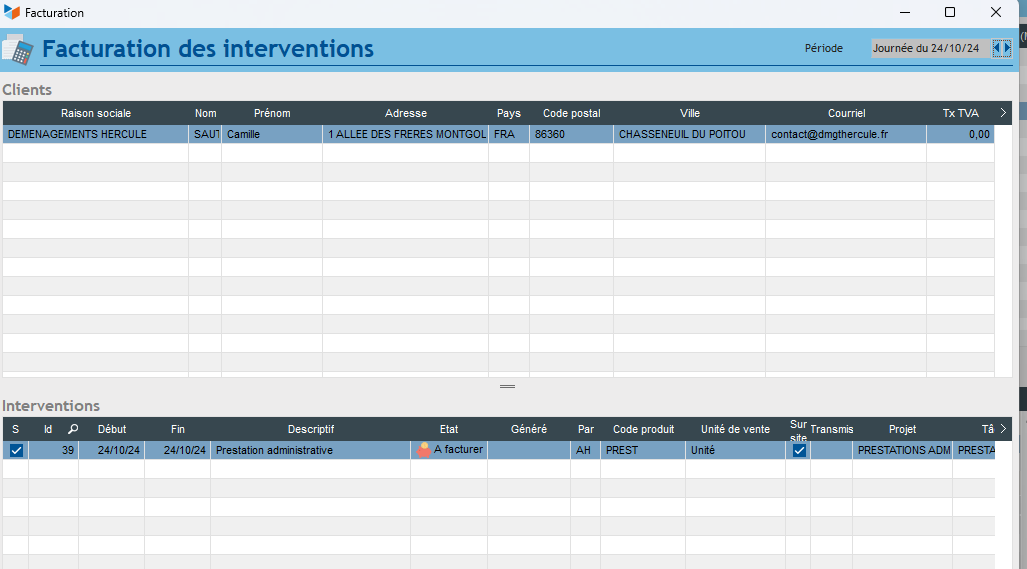Image resolution: width=1027 pixels, height=569 pixels.
Task: Click next period arrow next to date
Action: point(1007,48)
